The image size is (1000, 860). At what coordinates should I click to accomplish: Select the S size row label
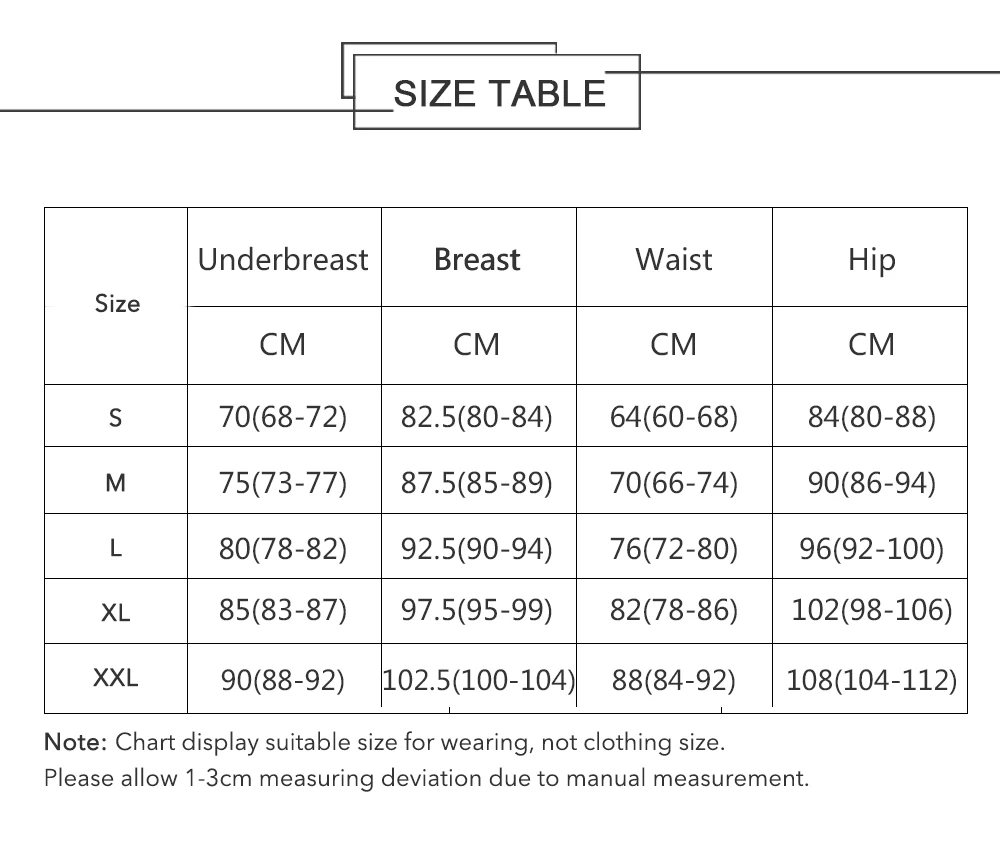click(x=116, y=417)
